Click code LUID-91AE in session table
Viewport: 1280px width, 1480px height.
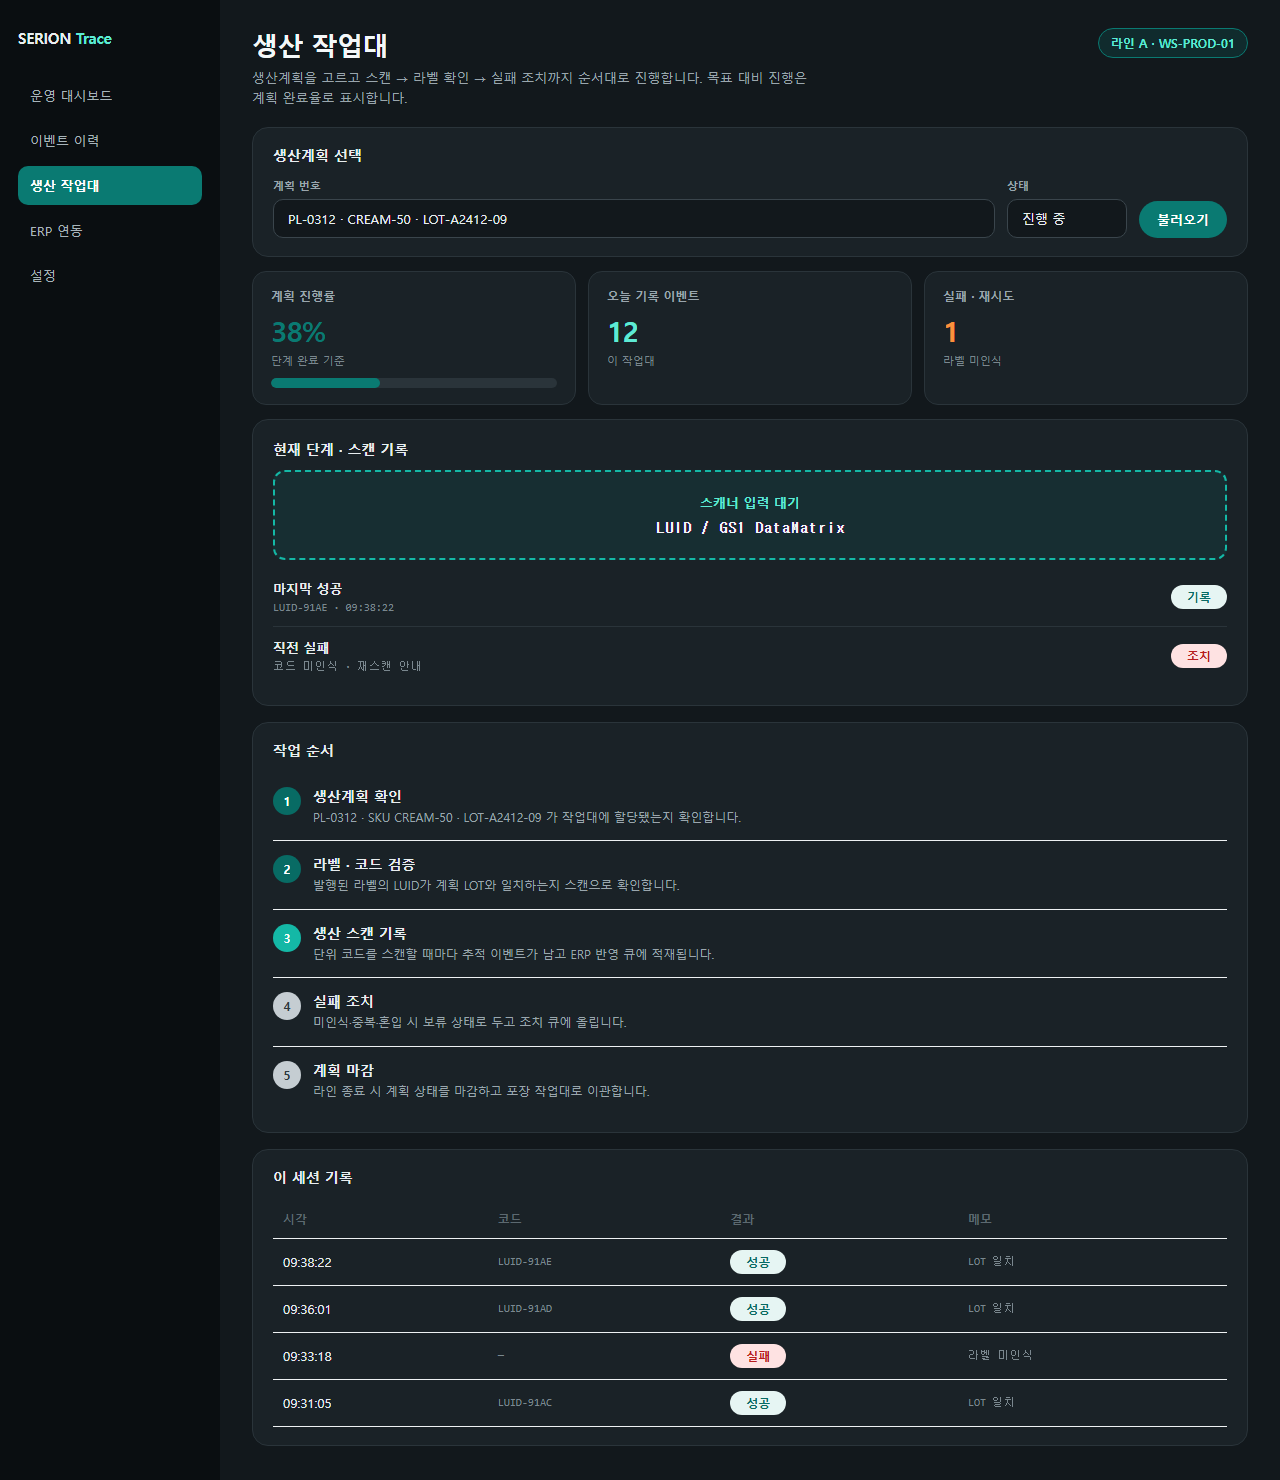click(x=525, y=1262)
